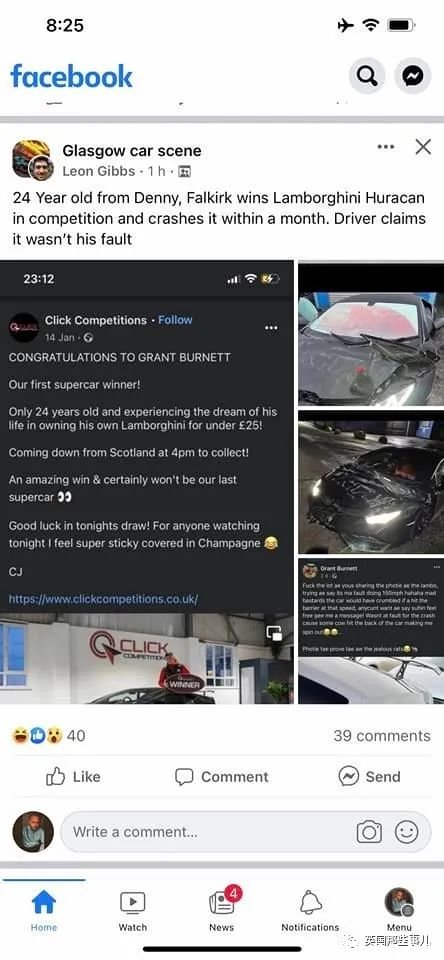
Task: Switch to the Home tab
Action: point(43,911)
